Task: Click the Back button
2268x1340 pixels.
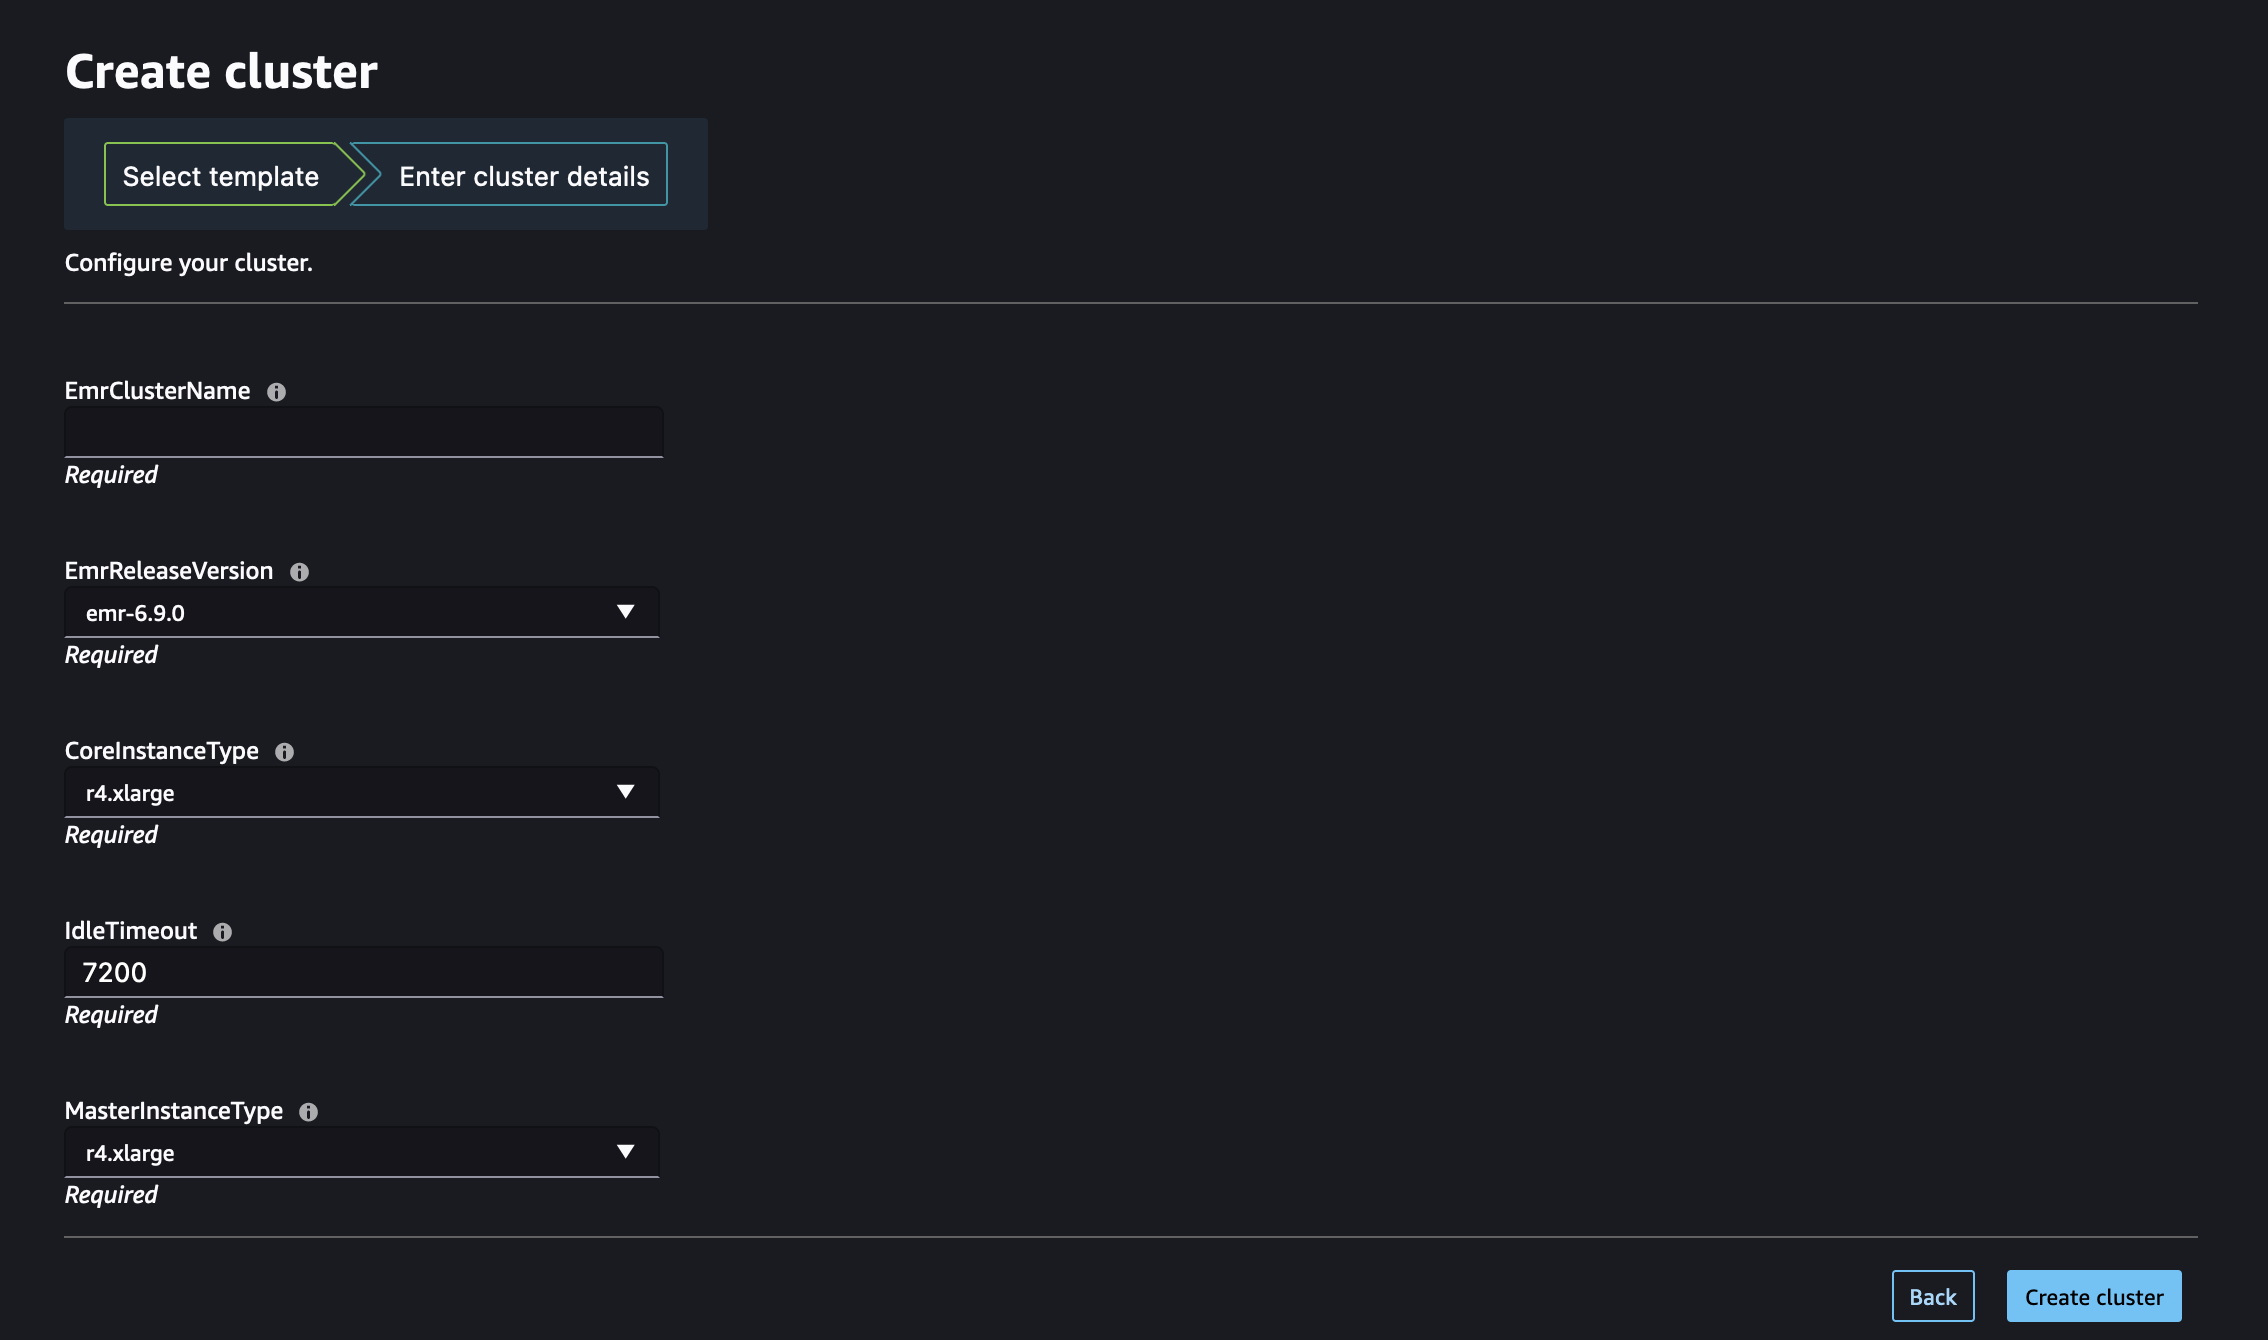Action: click(1935, 1295)
